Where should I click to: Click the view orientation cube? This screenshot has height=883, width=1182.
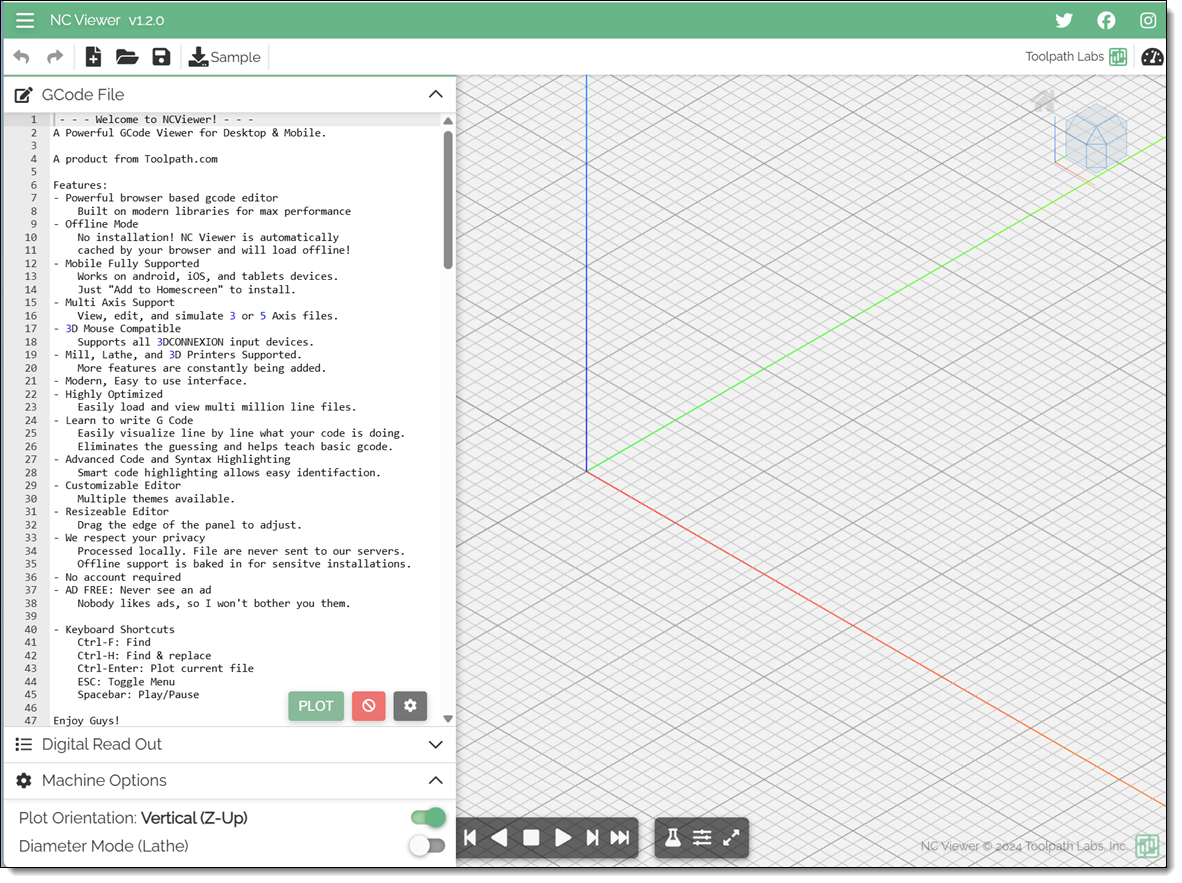point(1095,138)
